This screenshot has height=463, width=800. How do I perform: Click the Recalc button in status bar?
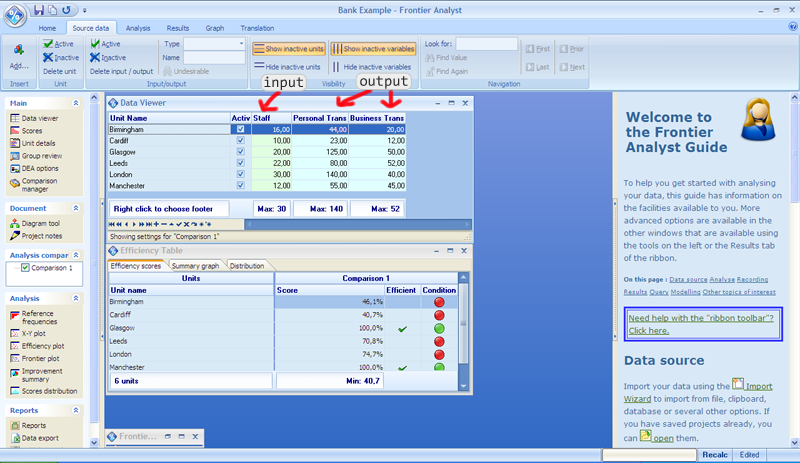click(715, 455)
